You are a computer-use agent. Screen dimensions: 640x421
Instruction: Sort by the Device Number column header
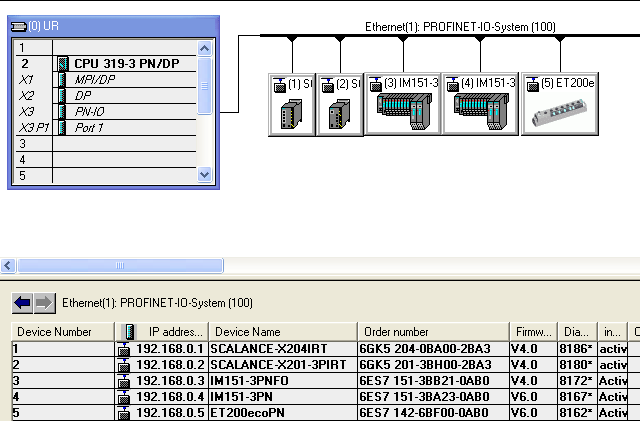63,332
